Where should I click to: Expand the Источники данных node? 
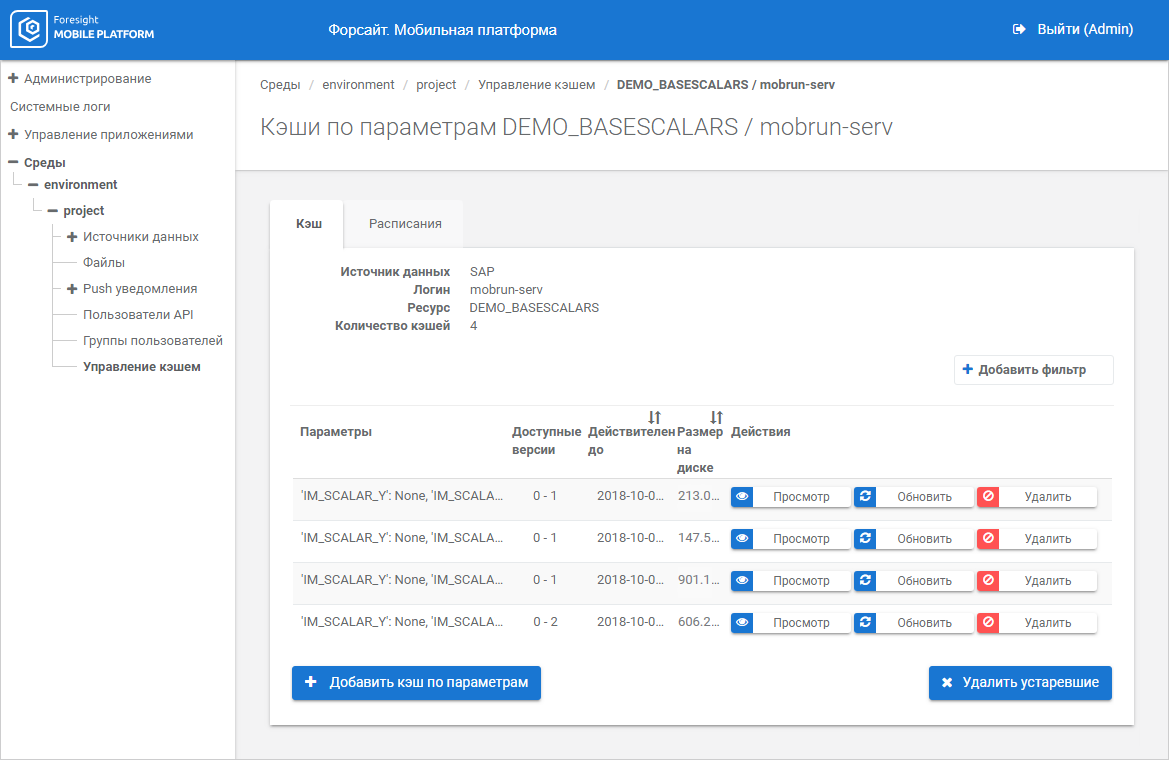[72, 237]
